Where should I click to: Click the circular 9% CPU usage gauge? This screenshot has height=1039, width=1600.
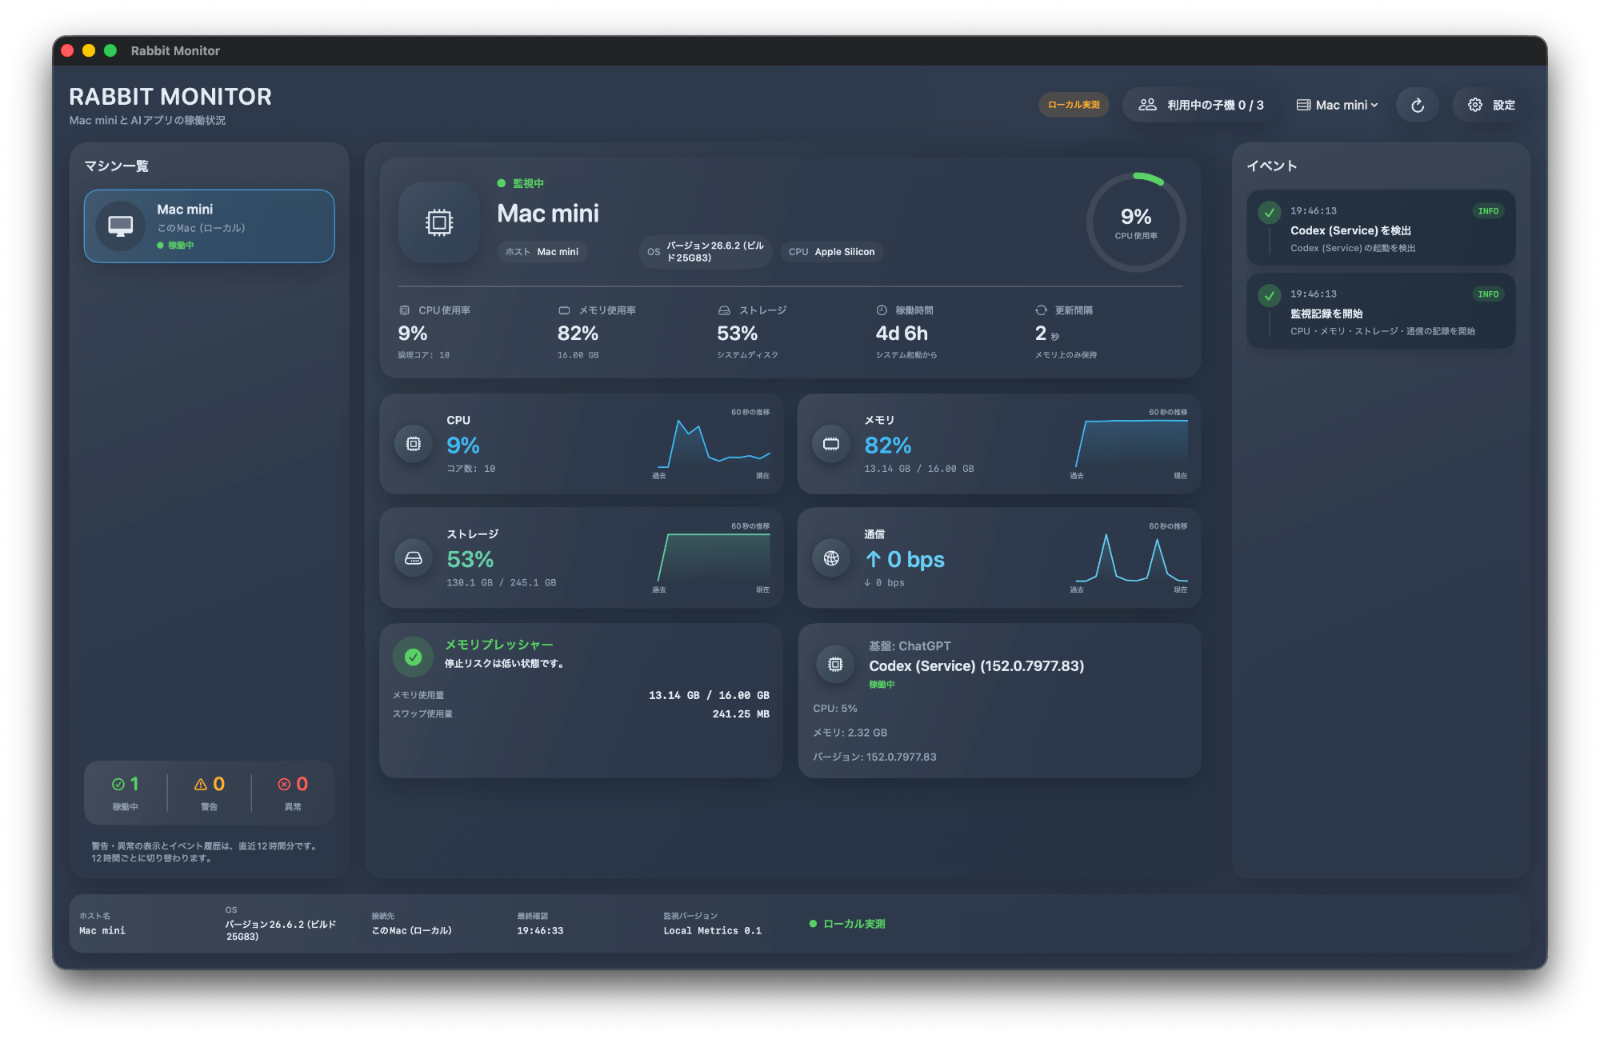tap(1136, 222)
